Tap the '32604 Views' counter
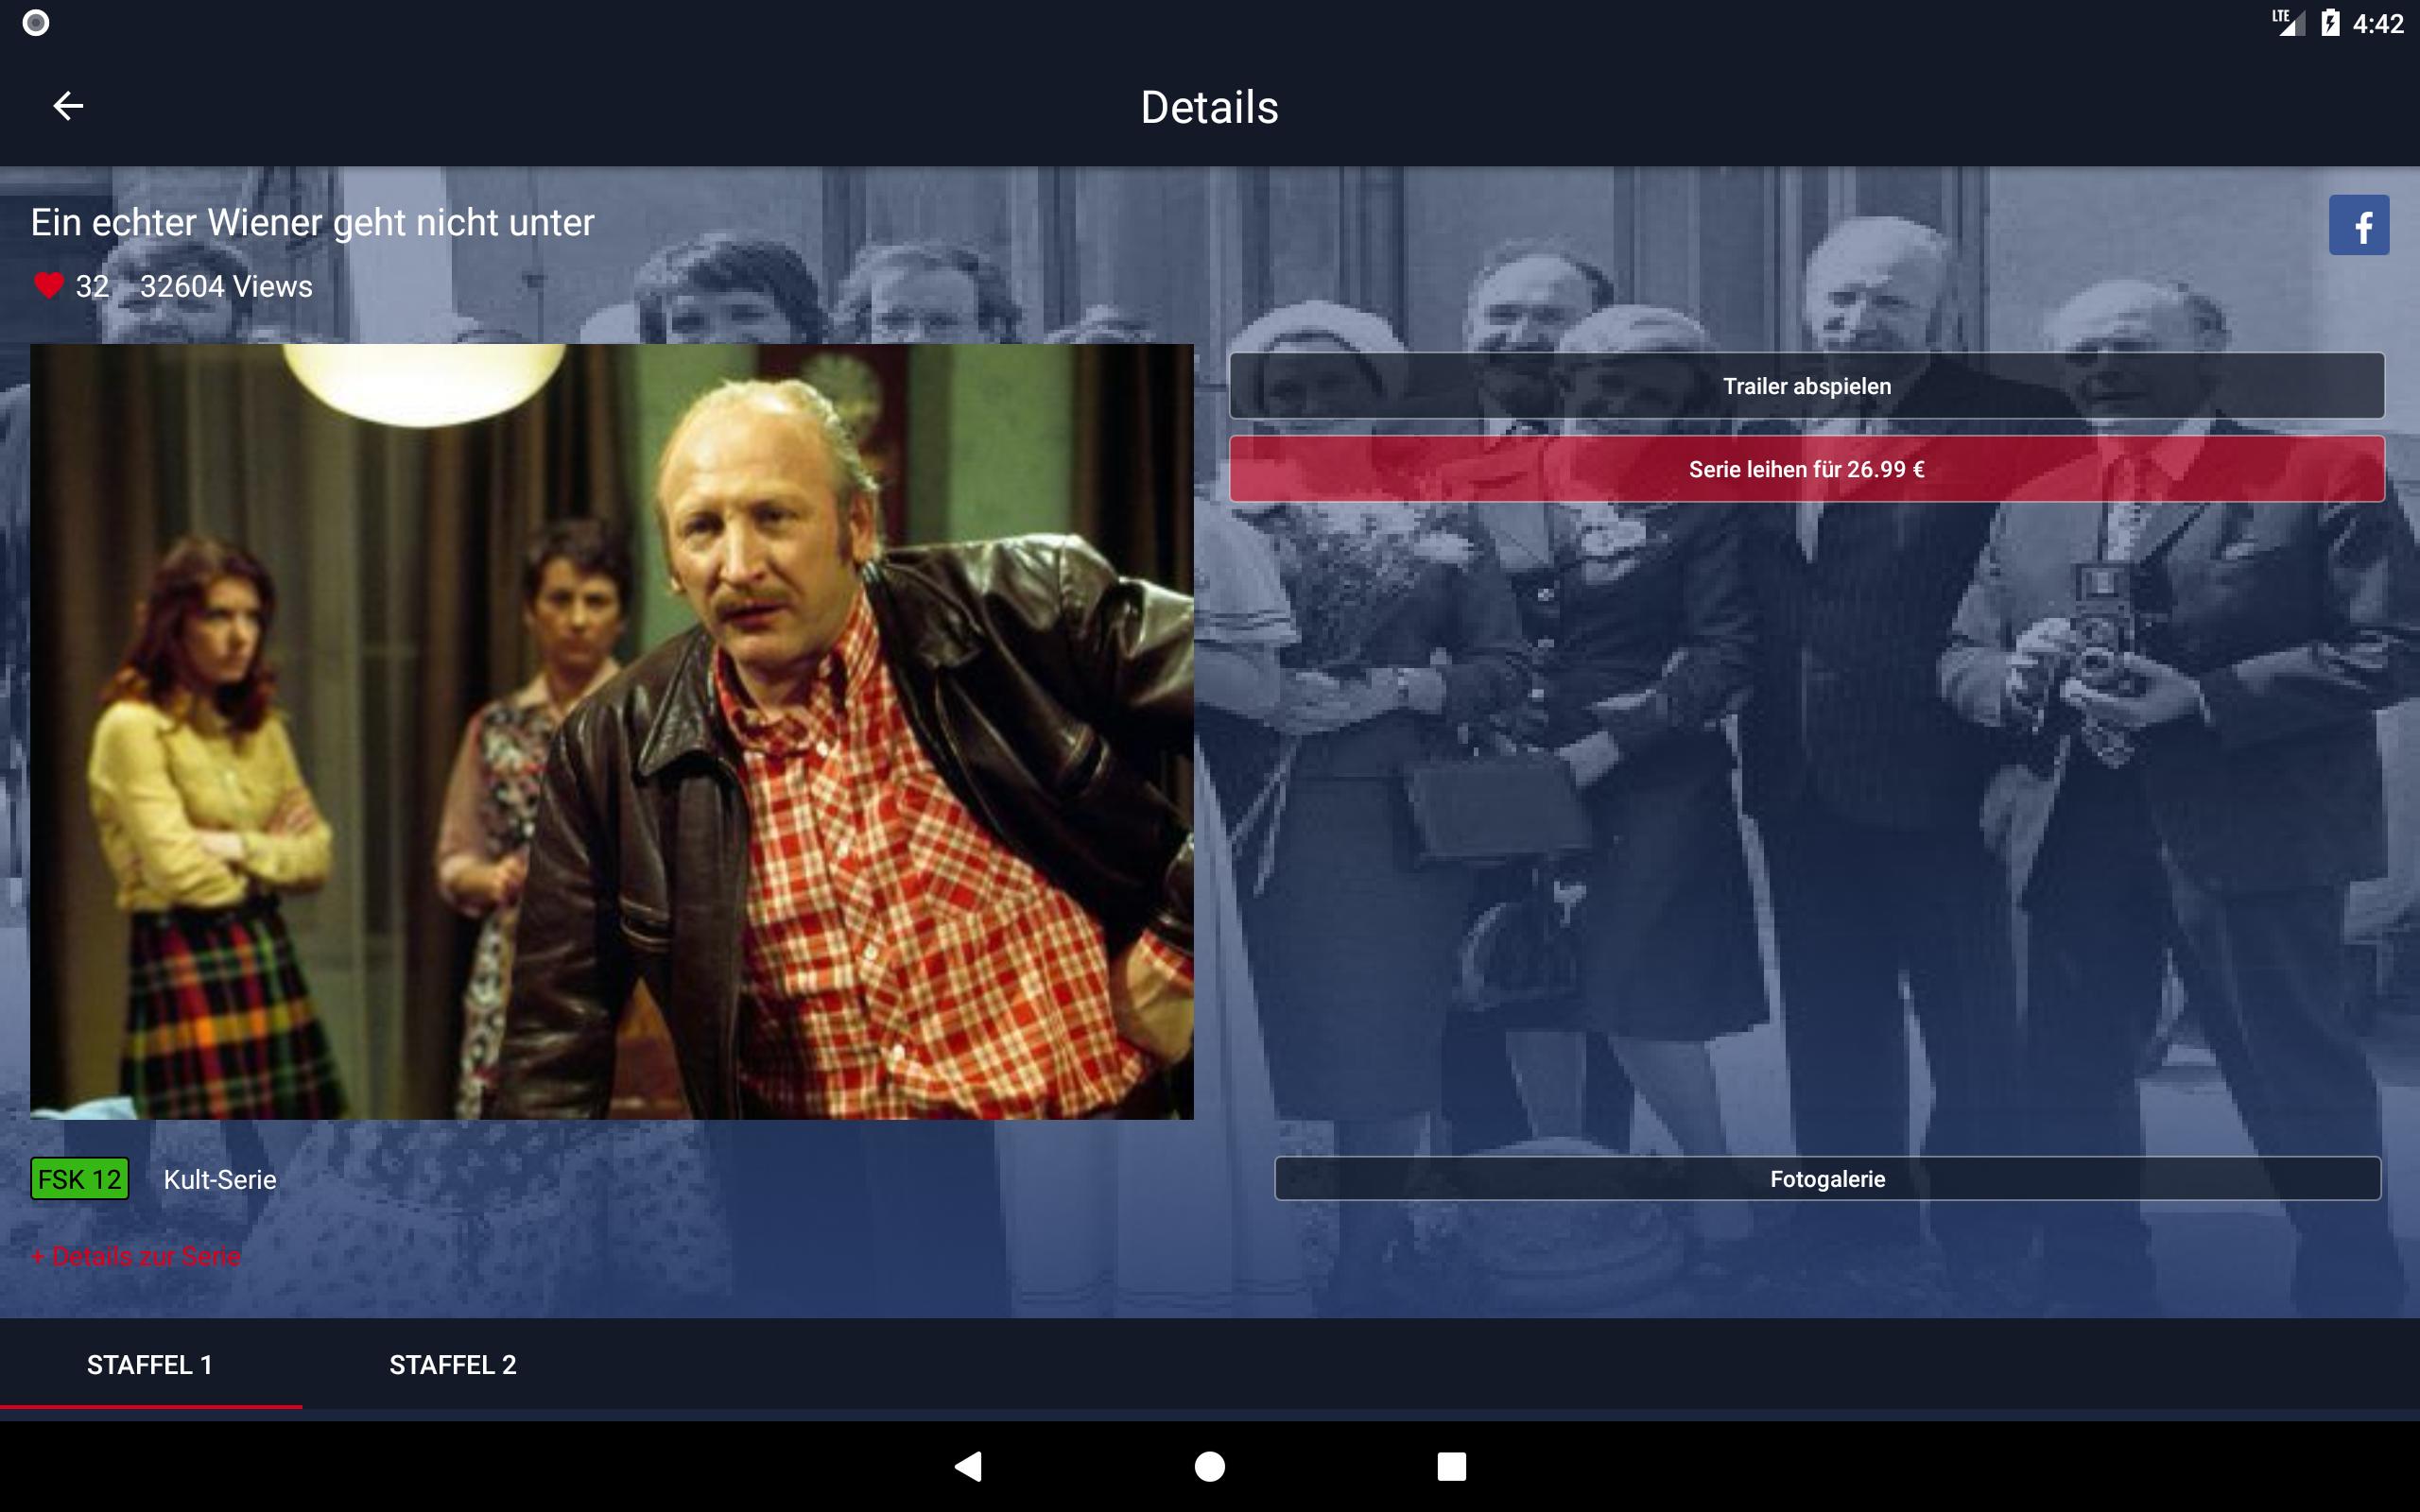 click(226, 286)
